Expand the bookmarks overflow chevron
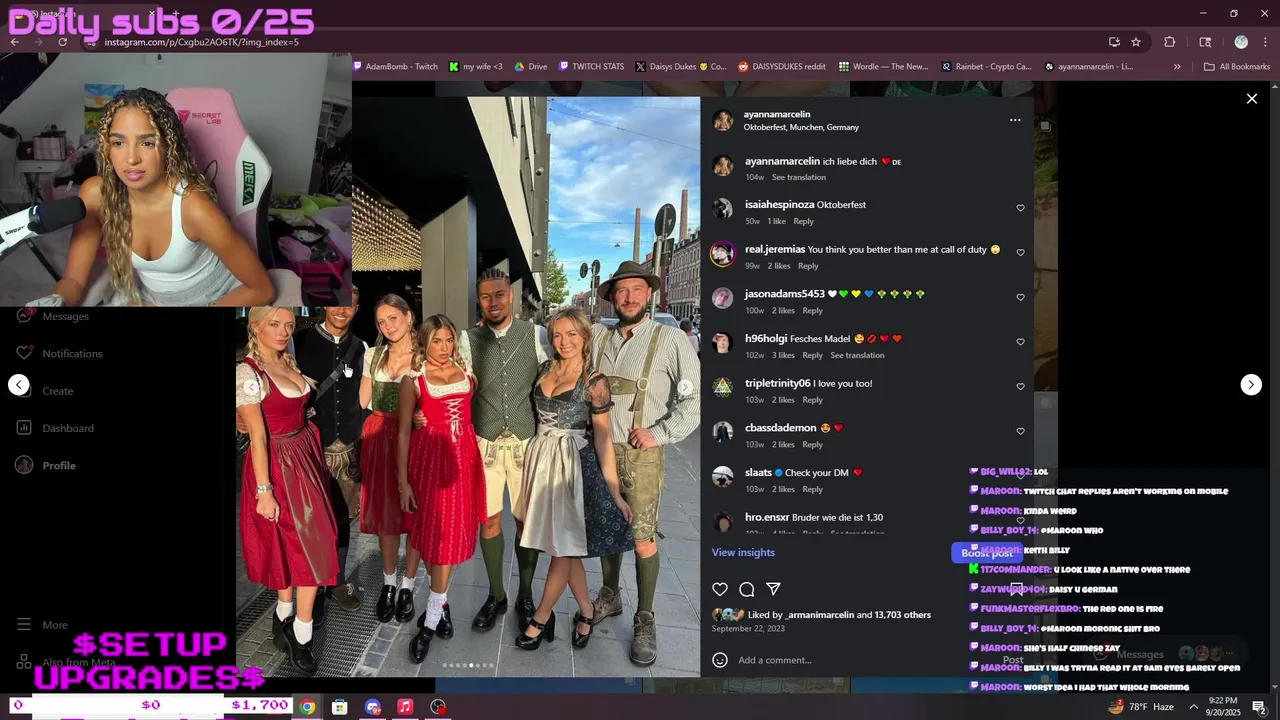Viewport: 1280px width, 720px height. point(1177,67)
